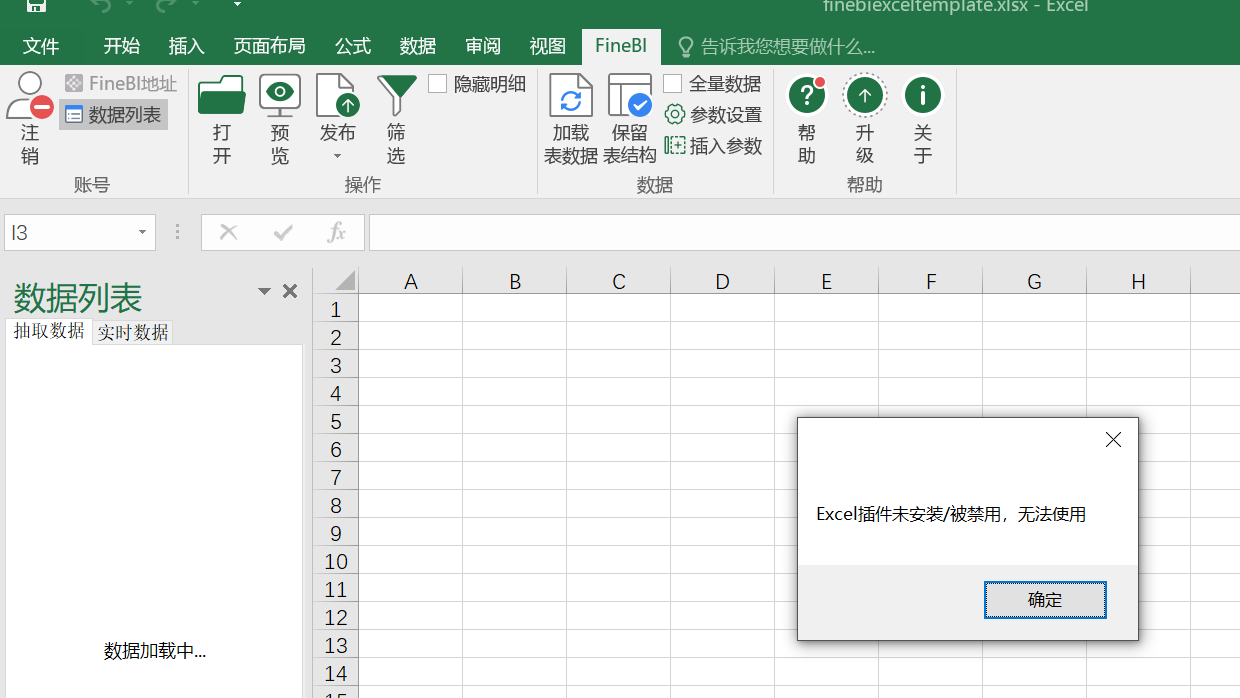Select column H header
The height and width of the screenshot is (698, 1240).
click(1139, 282)
